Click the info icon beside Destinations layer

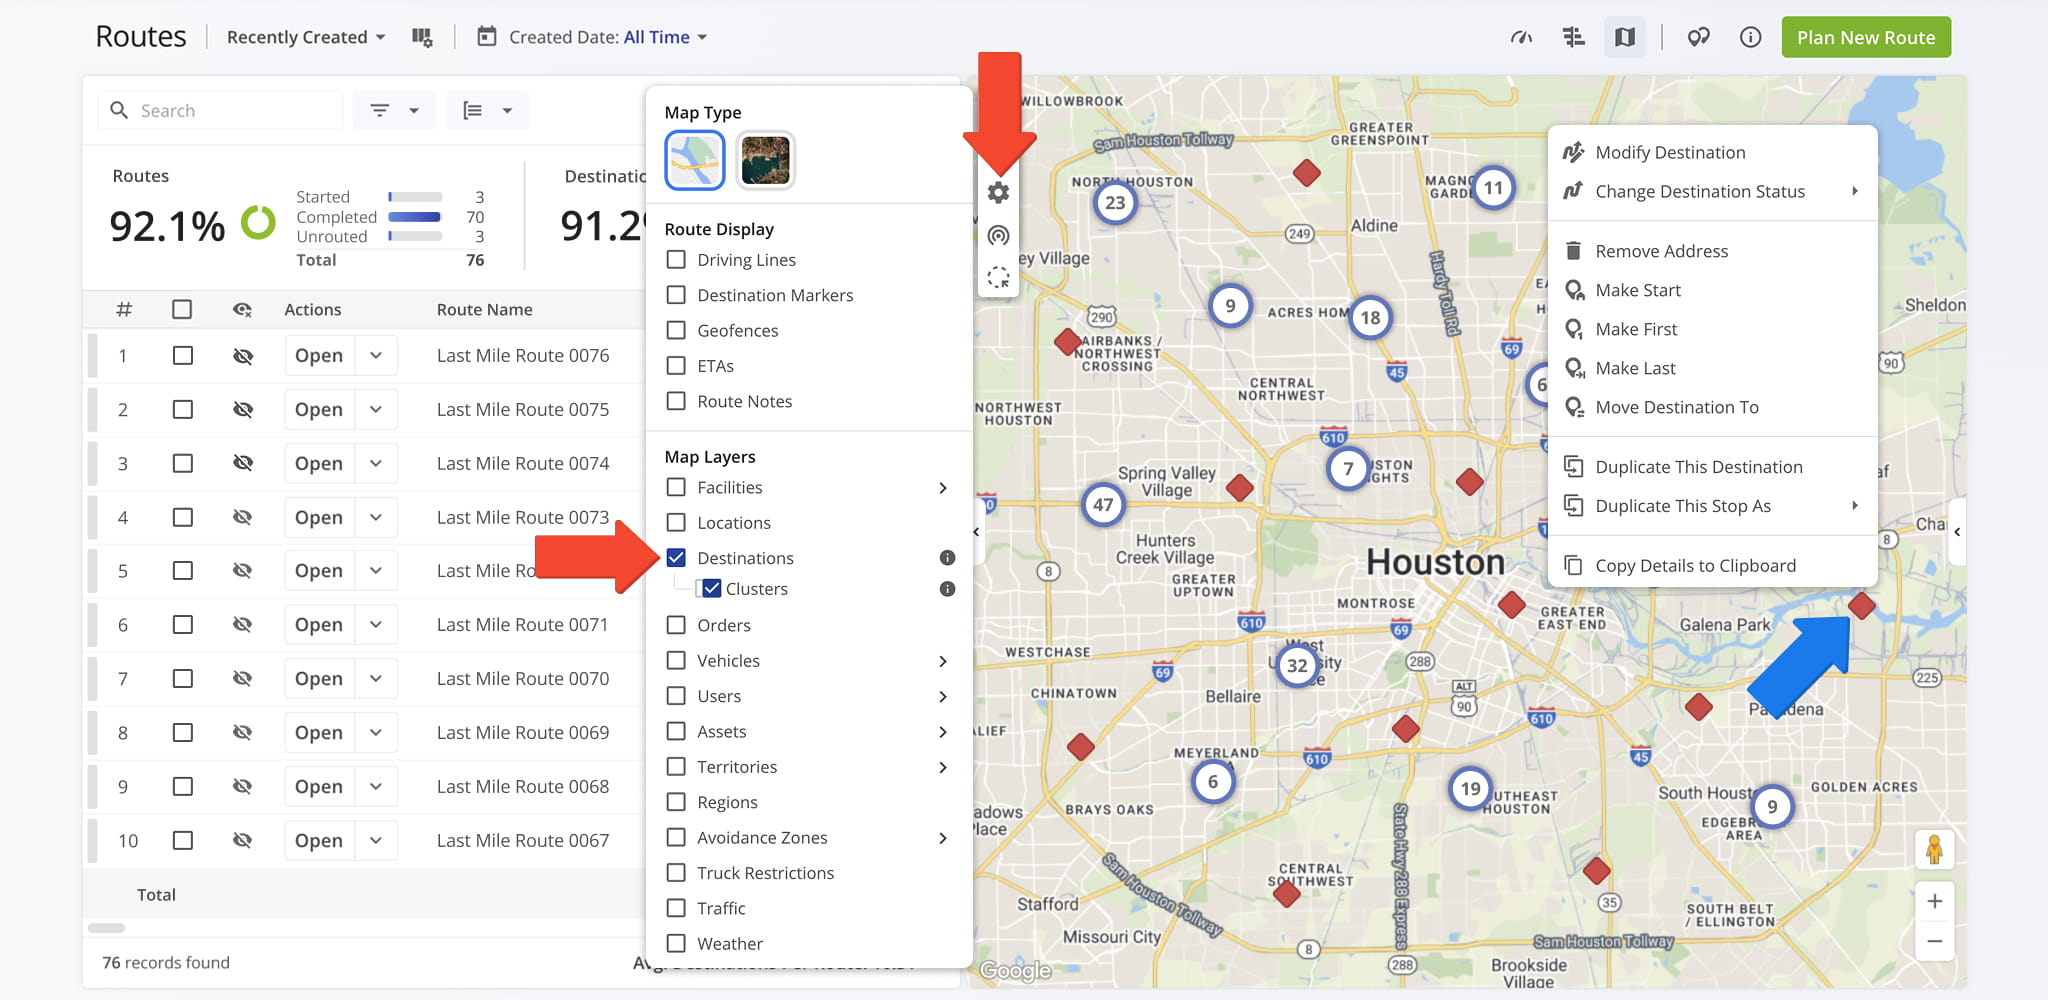point(947,558)
